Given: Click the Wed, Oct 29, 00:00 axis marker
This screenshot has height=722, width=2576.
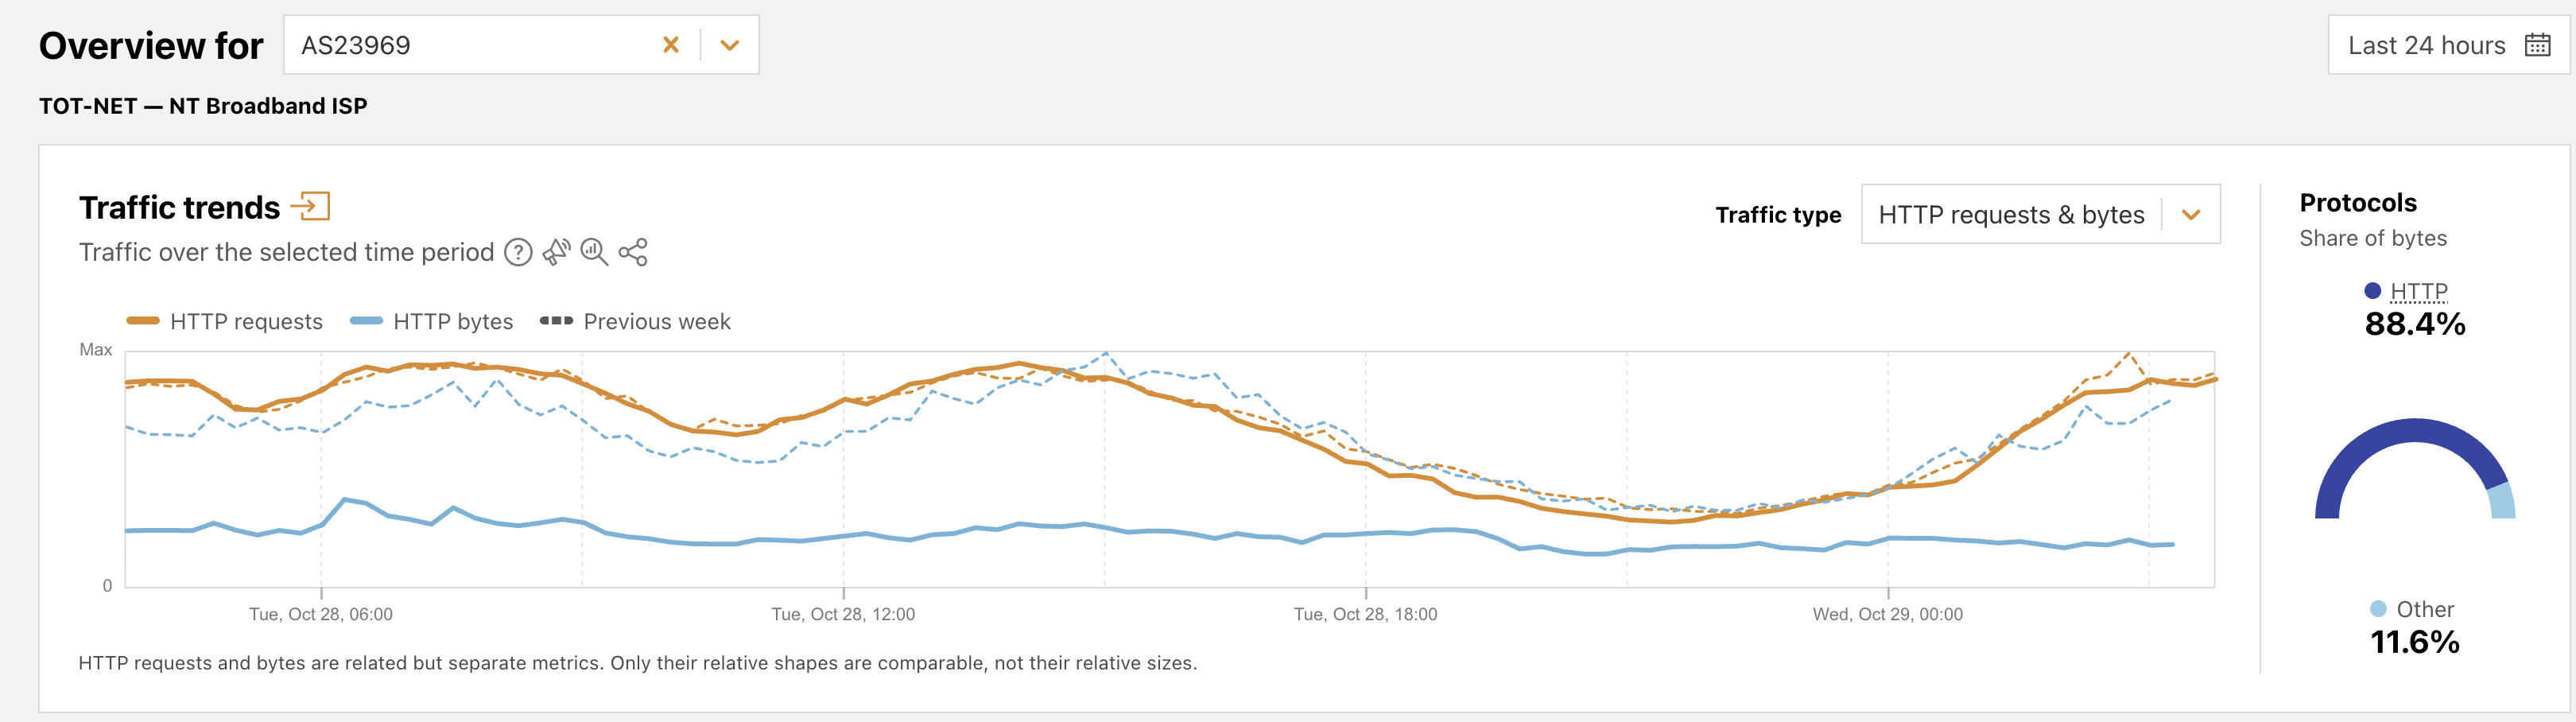Looking at the screenshot, I should [x=1887, y=614].
